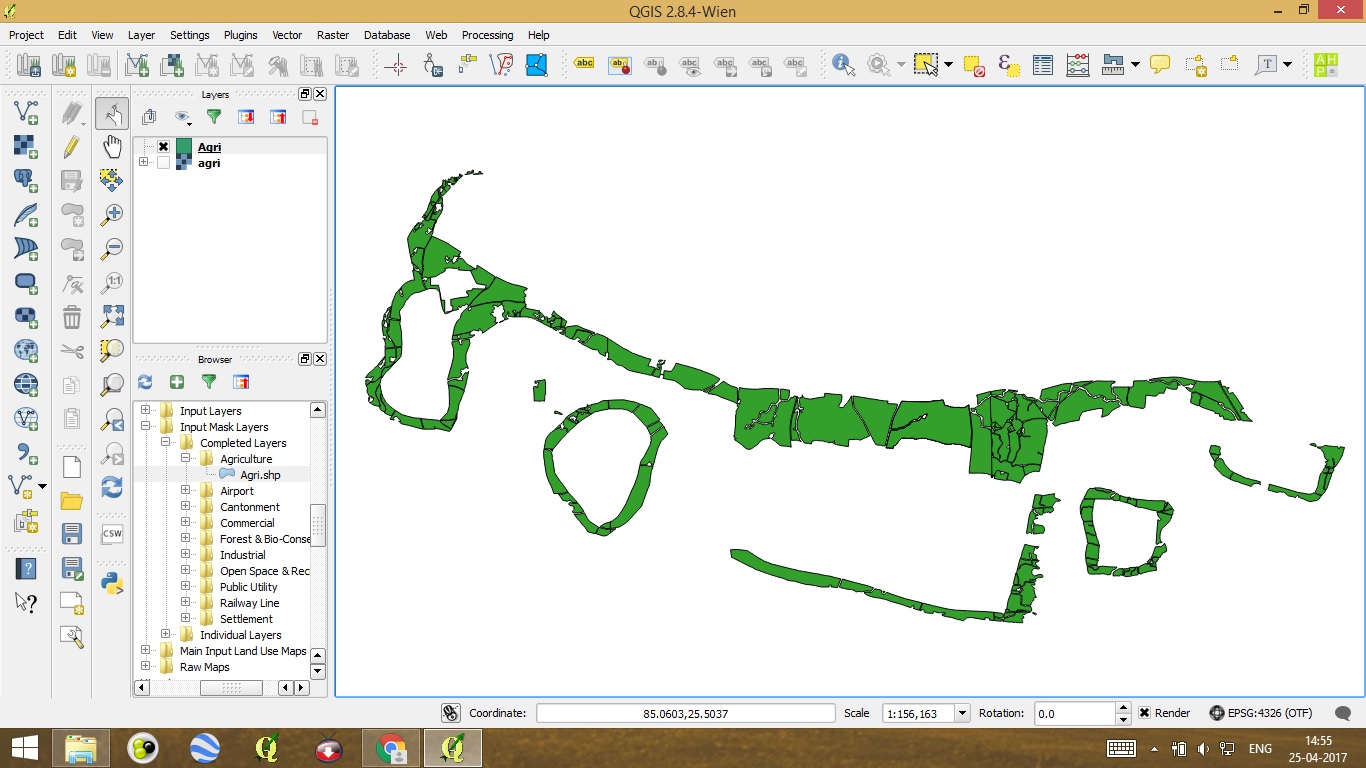The image size is (1366, 768).
Task: Expand the Airport folder
Action: tap(186, 491)
